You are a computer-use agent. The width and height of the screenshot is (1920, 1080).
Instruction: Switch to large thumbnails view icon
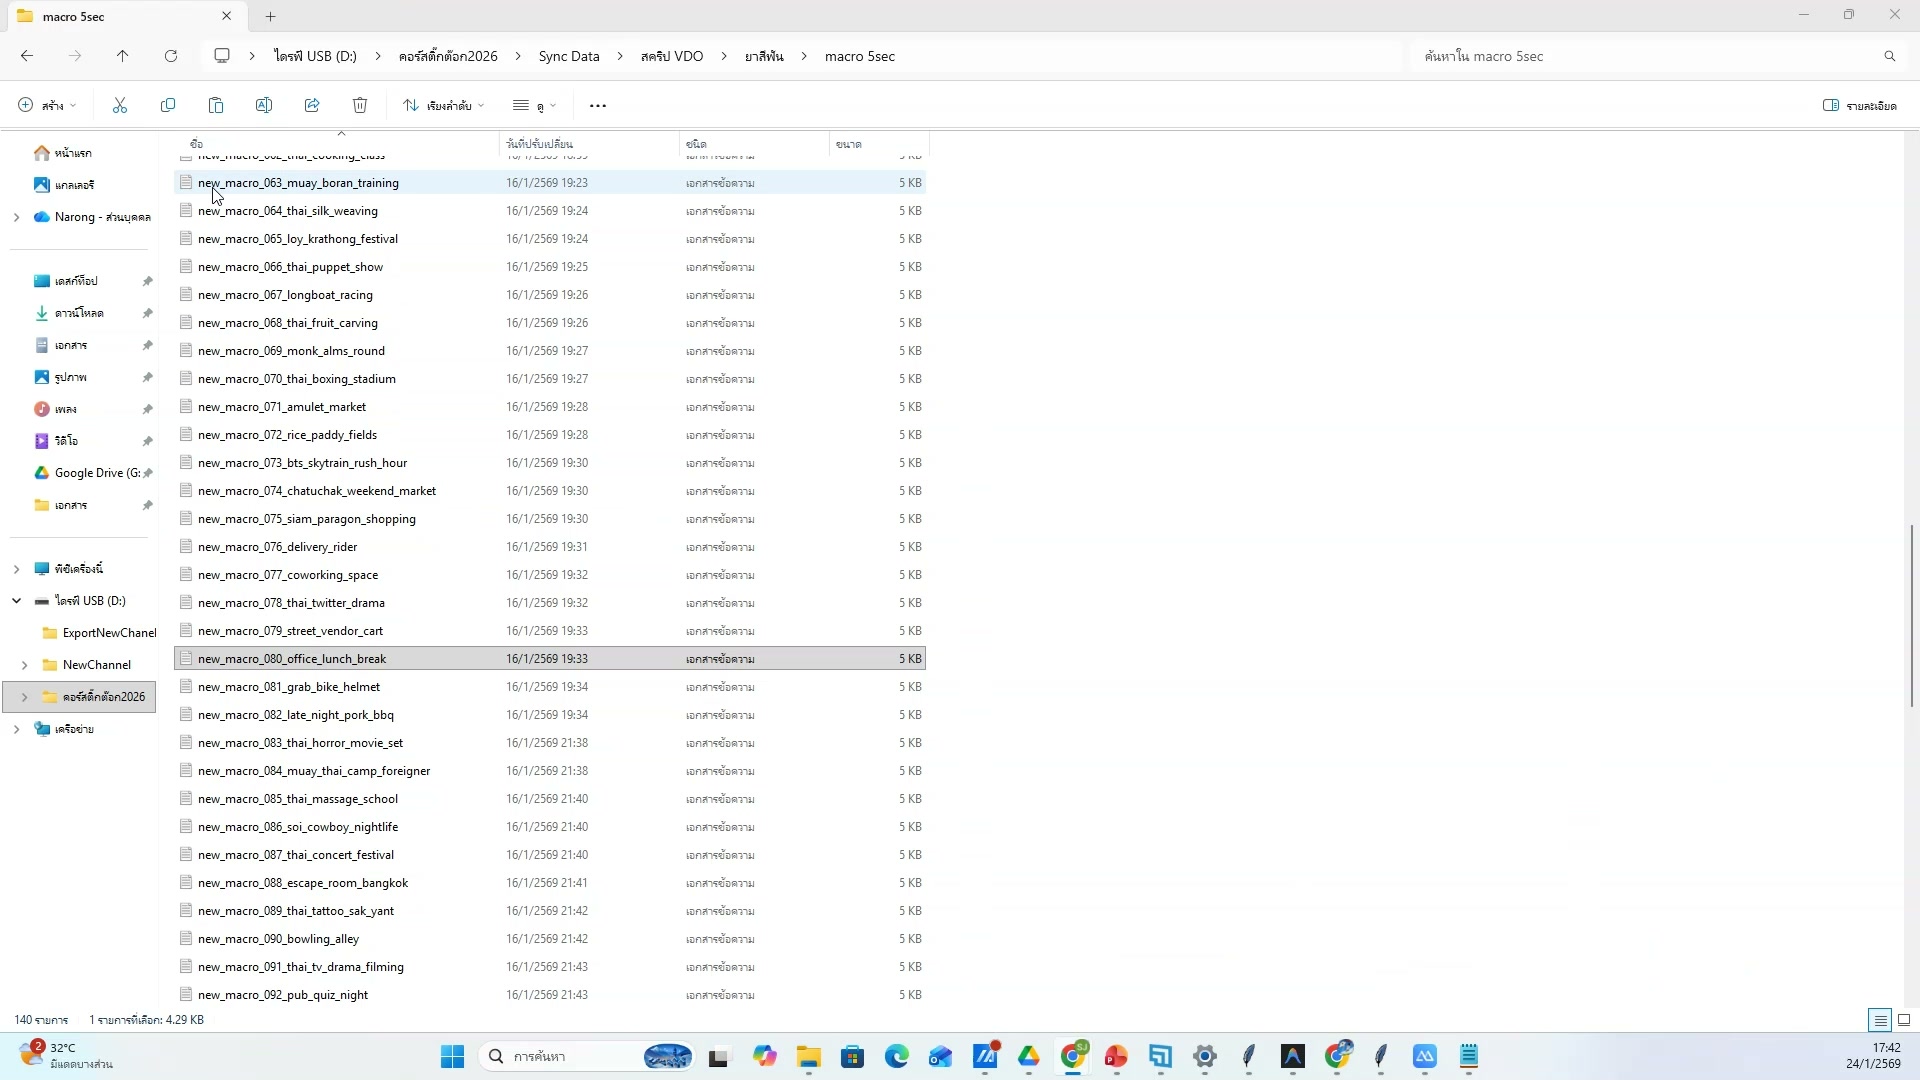tap(1904, 1020)
